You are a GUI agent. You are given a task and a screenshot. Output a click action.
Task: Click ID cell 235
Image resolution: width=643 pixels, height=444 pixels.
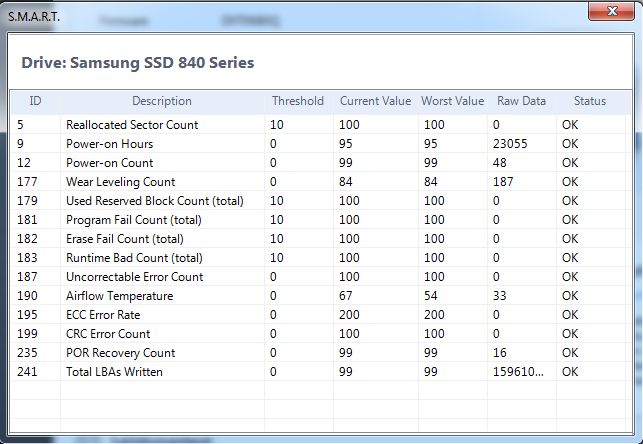click(x=27, y=353)
